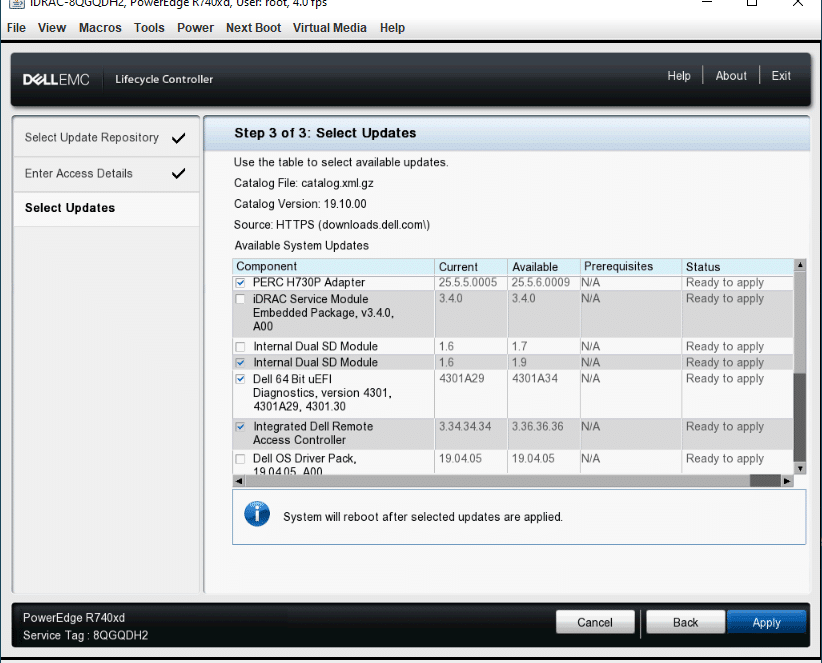Click the available version '25.5.6.0009'
The image size is (822, 663).
point(540,282)
